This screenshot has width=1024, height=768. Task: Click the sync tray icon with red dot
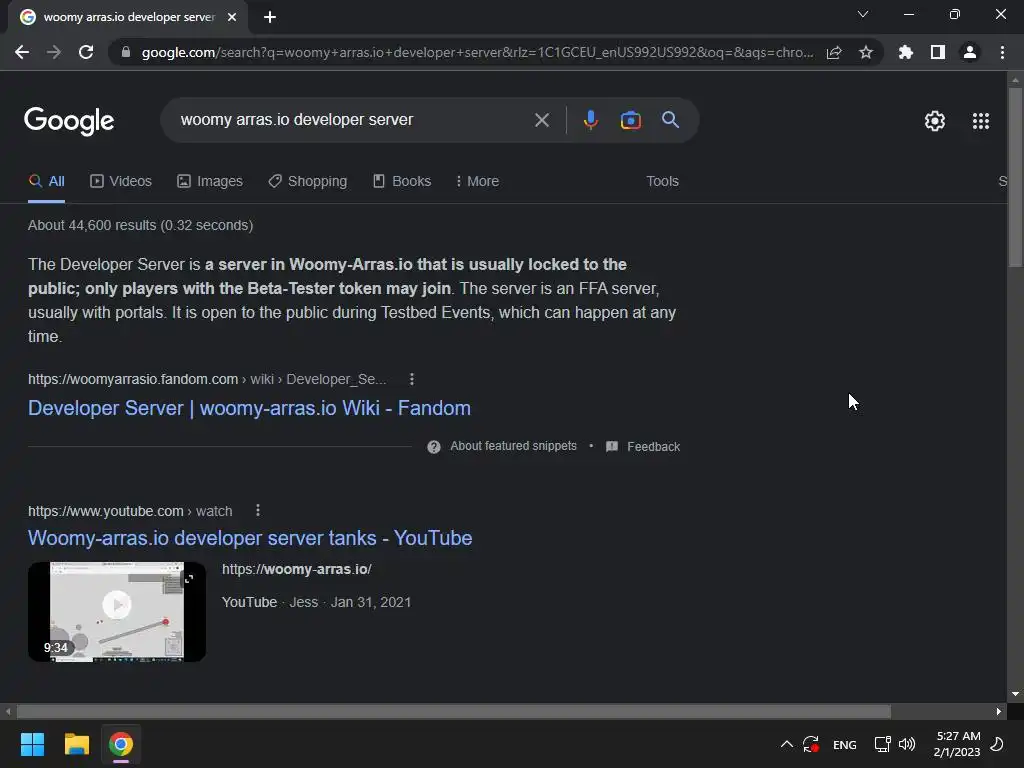(x=811, y=744)
